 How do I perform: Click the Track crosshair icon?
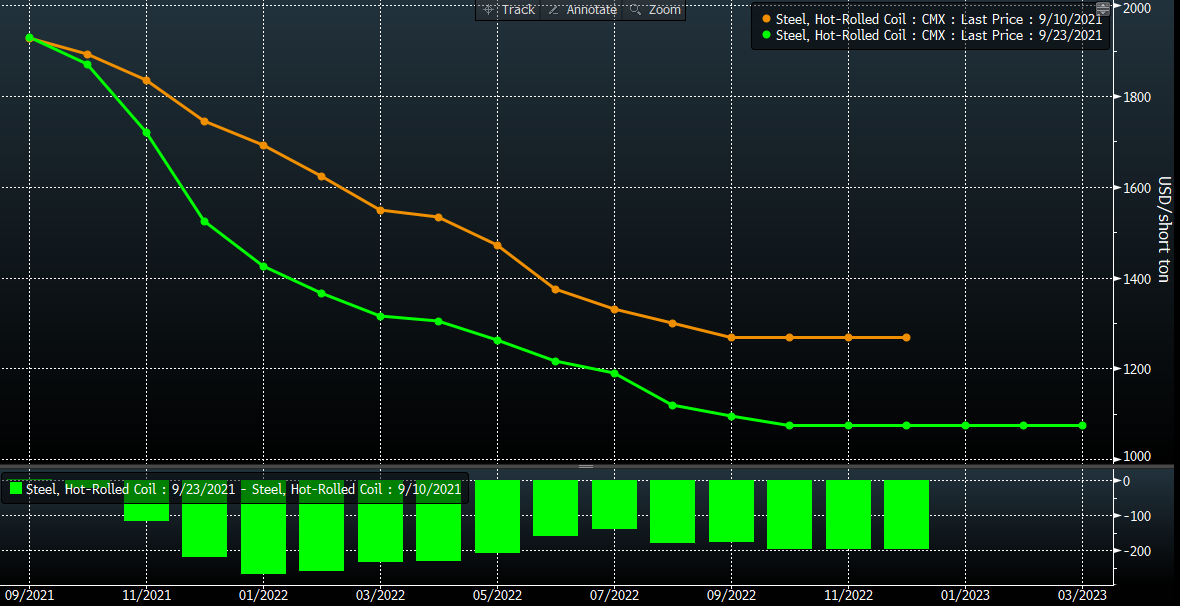(489, 10)
